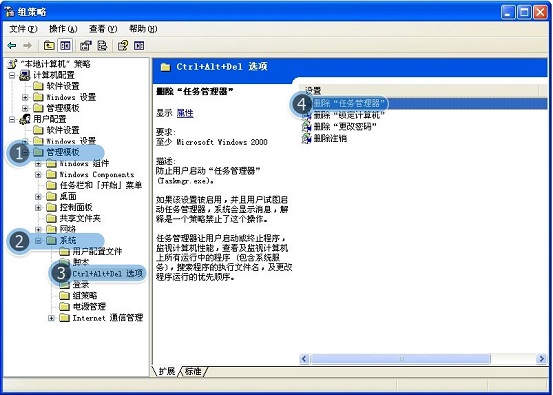Open the 操作(A) menu

[x=63, y=29]
